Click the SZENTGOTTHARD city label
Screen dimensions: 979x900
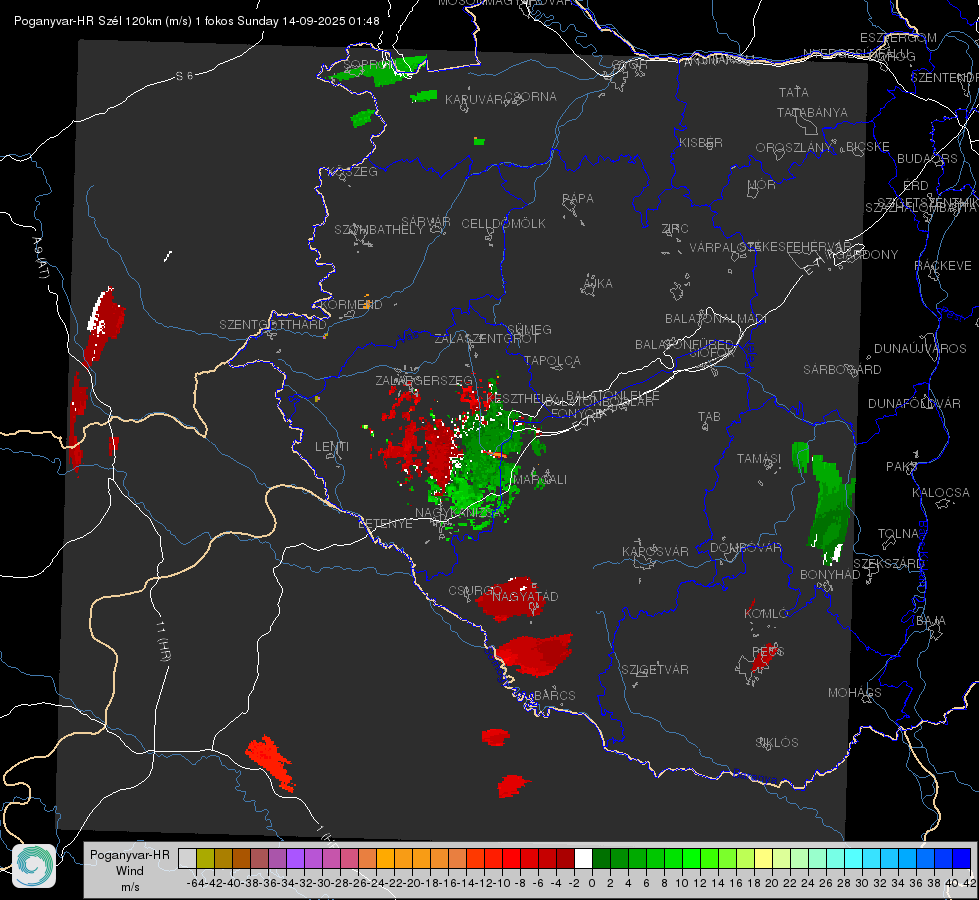[273, 325]
